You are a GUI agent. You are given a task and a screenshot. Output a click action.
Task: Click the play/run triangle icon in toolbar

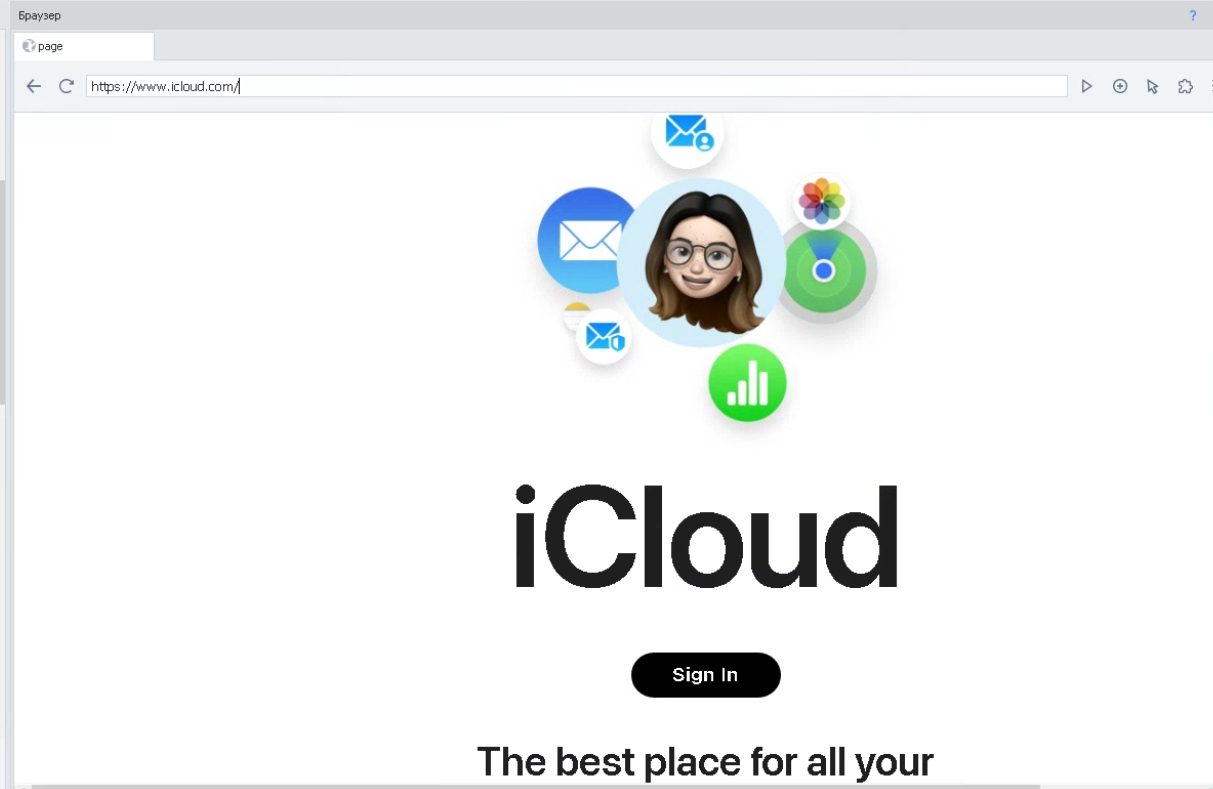[1087, 87]
